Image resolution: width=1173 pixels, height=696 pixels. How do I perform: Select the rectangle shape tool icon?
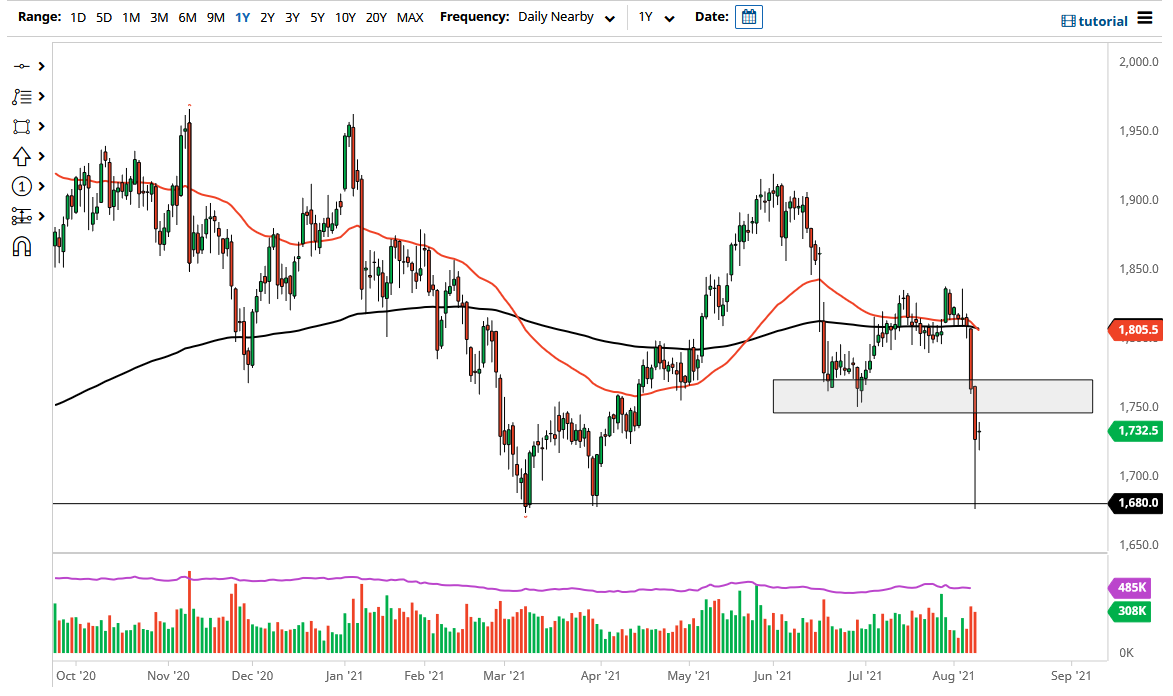(22, 126)
